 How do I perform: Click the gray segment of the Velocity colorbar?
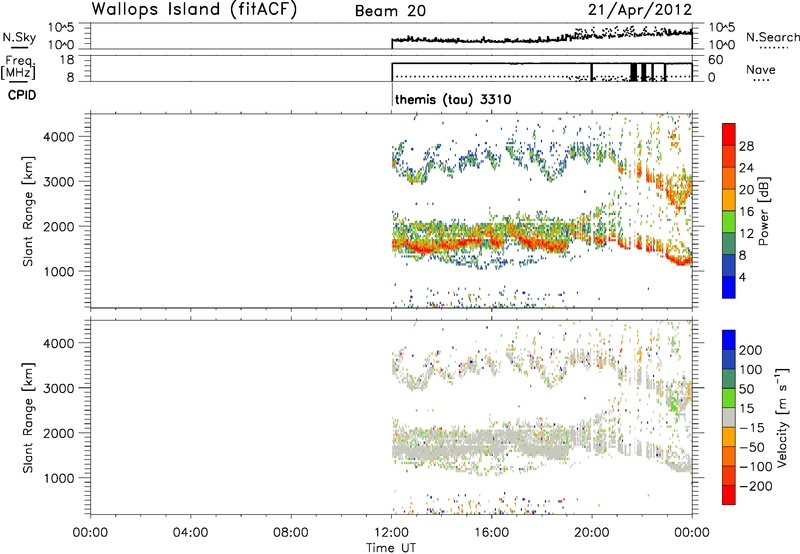[729, 417]
